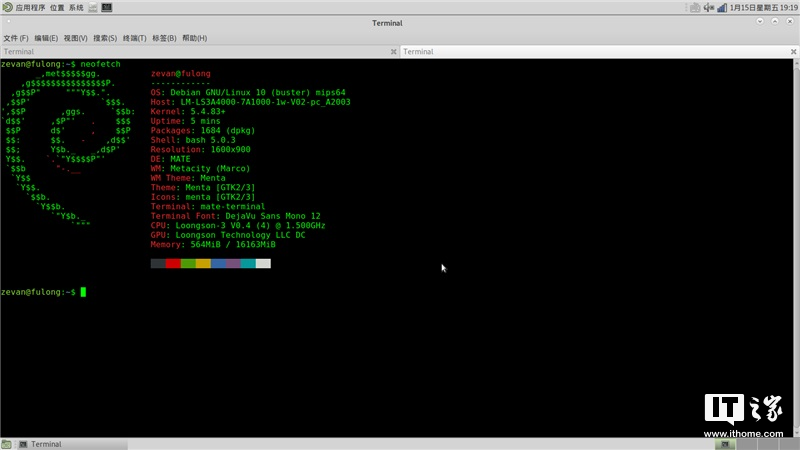800x450 pixels.
Task: Click the volume muted icon in tray
Action: (x=709, y=8)
